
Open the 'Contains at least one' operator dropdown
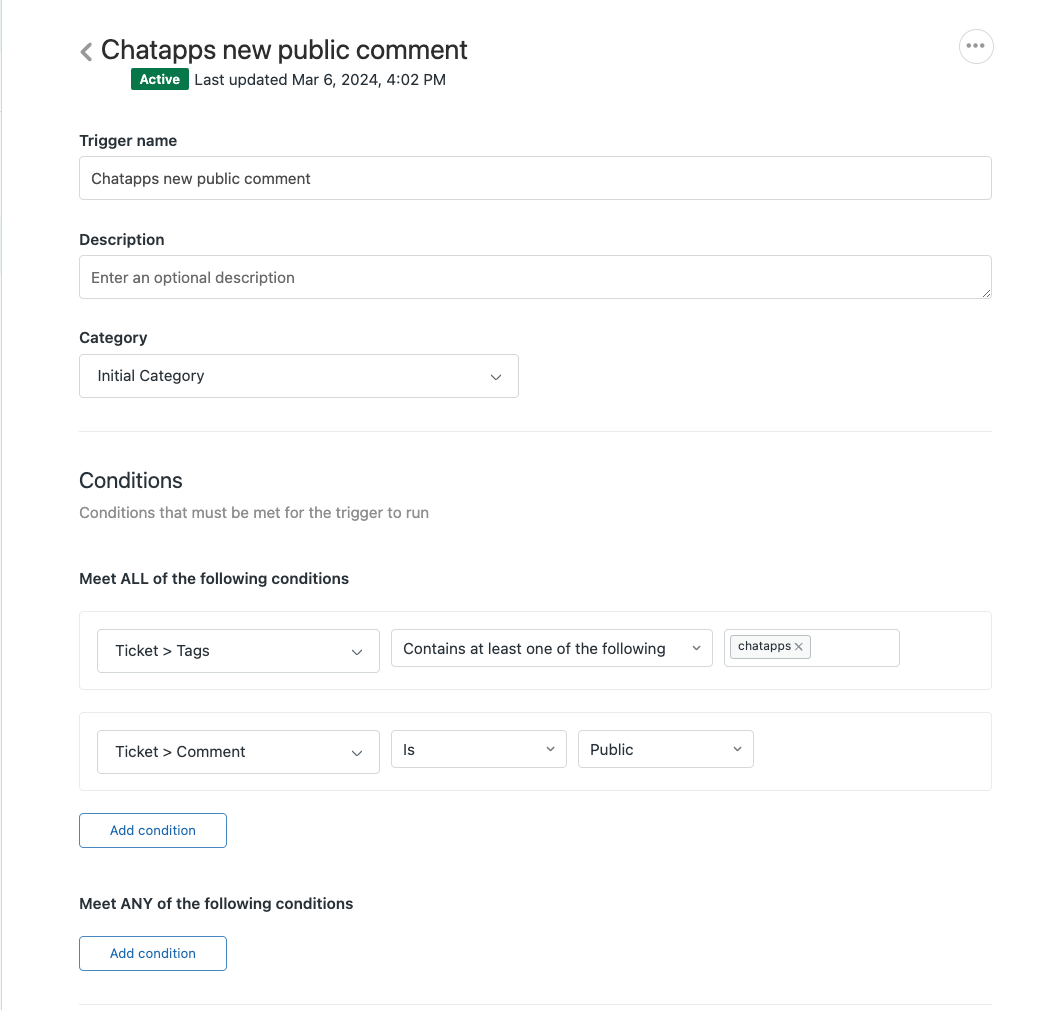click(x=551, y=649)
